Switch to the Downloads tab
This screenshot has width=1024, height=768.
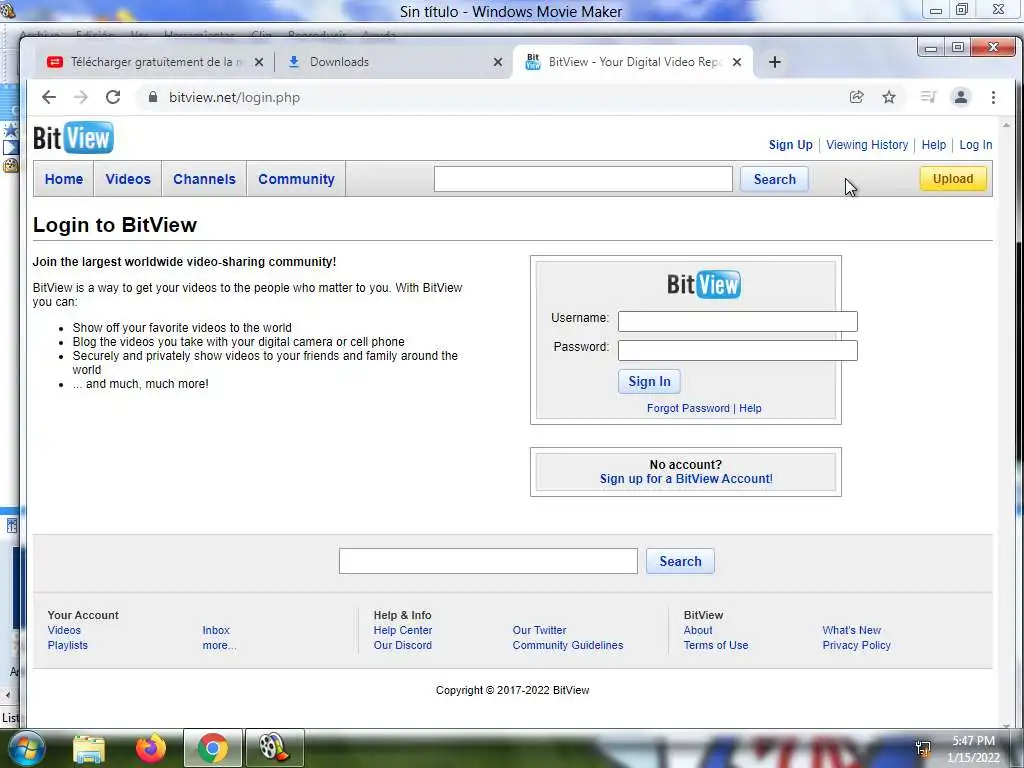coord(394,62)
